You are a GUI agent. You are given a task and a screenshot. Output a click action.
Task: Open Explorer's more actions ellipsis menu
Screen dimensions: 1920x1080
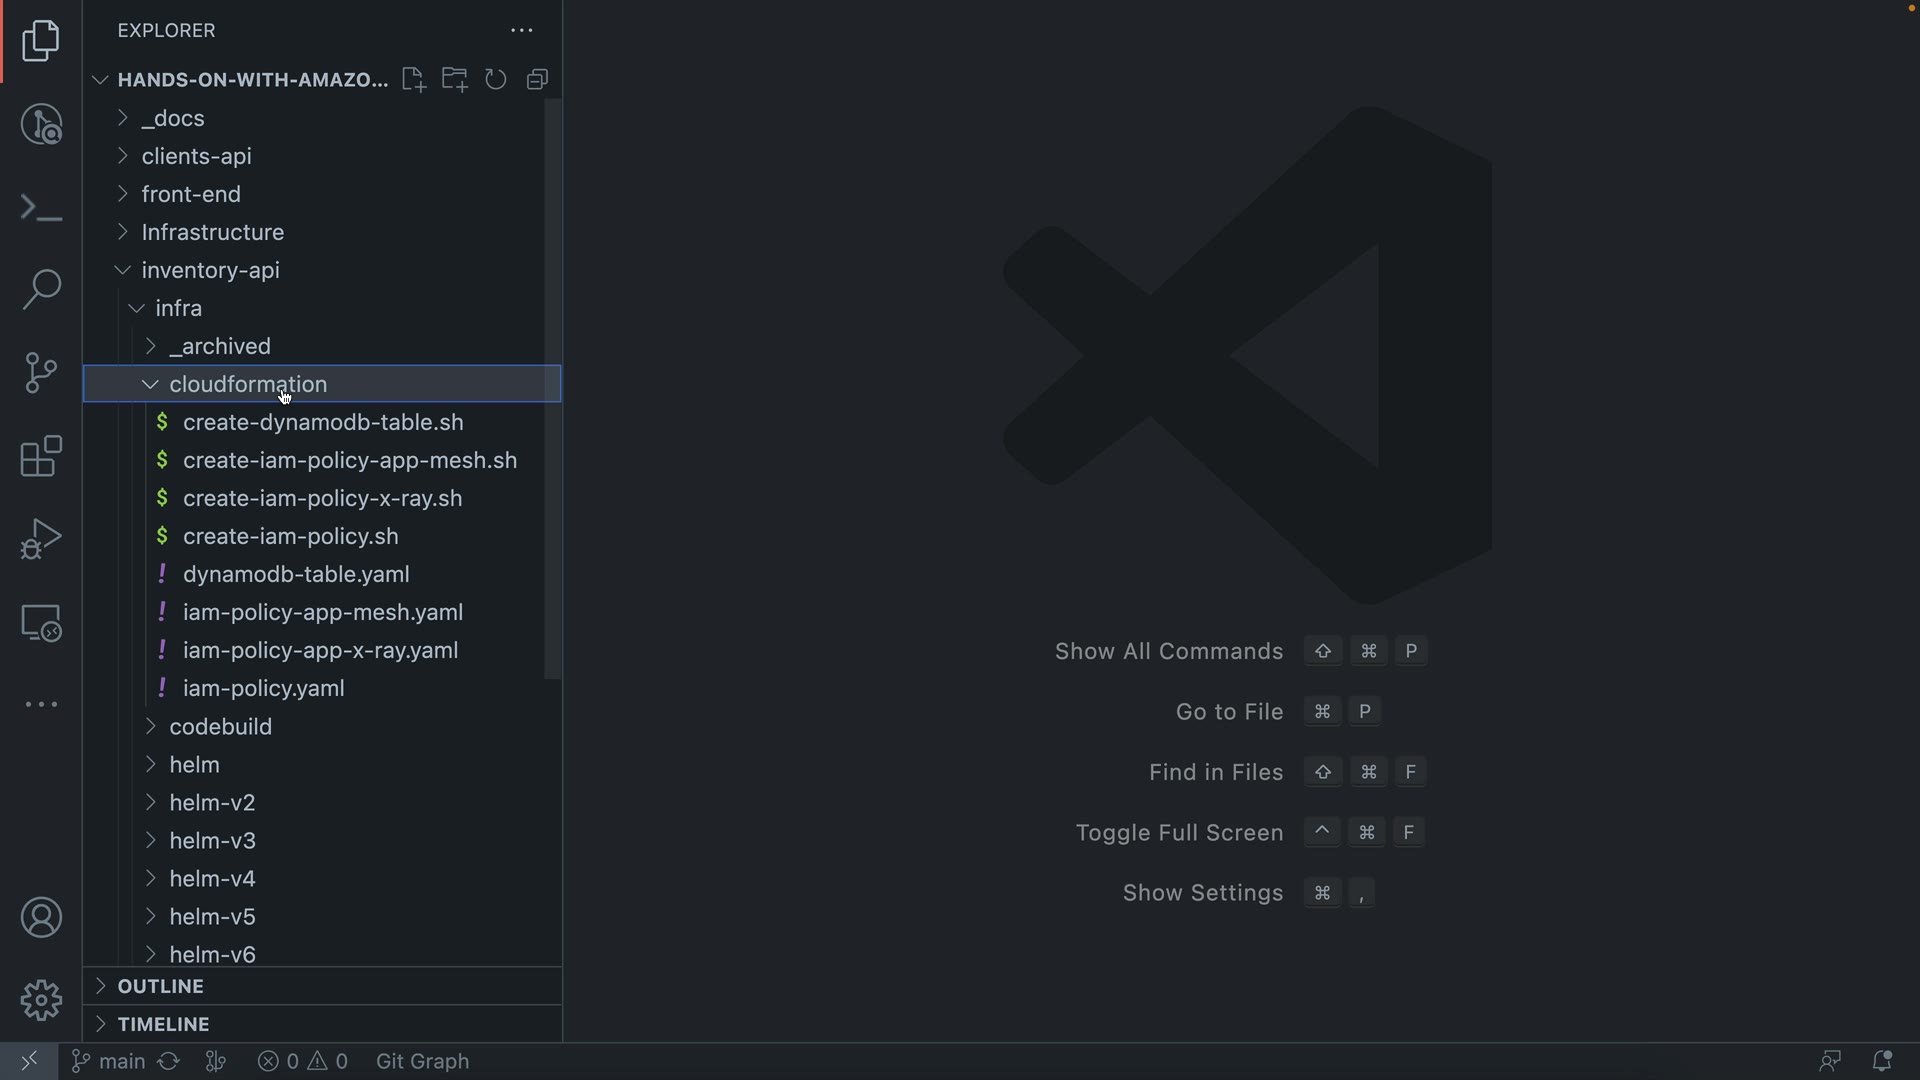coord(522,31)
